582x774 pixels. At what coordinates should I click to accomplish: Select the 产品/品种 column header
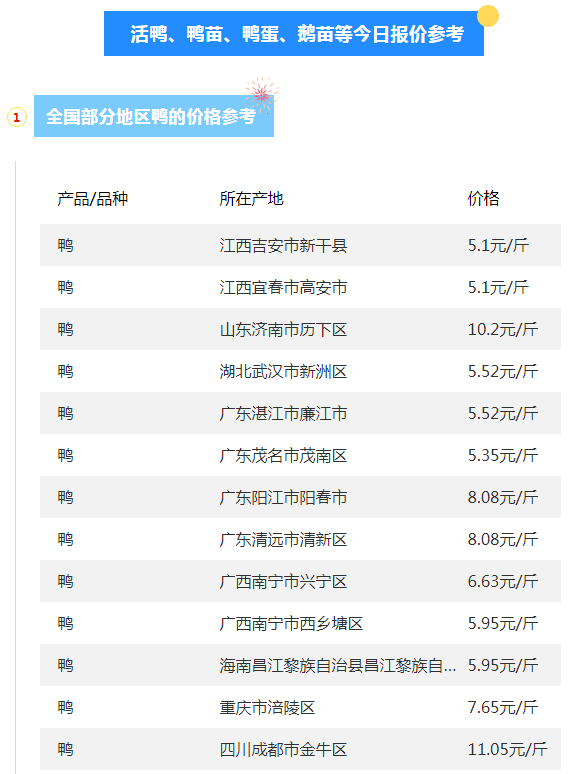coord(92,199)
